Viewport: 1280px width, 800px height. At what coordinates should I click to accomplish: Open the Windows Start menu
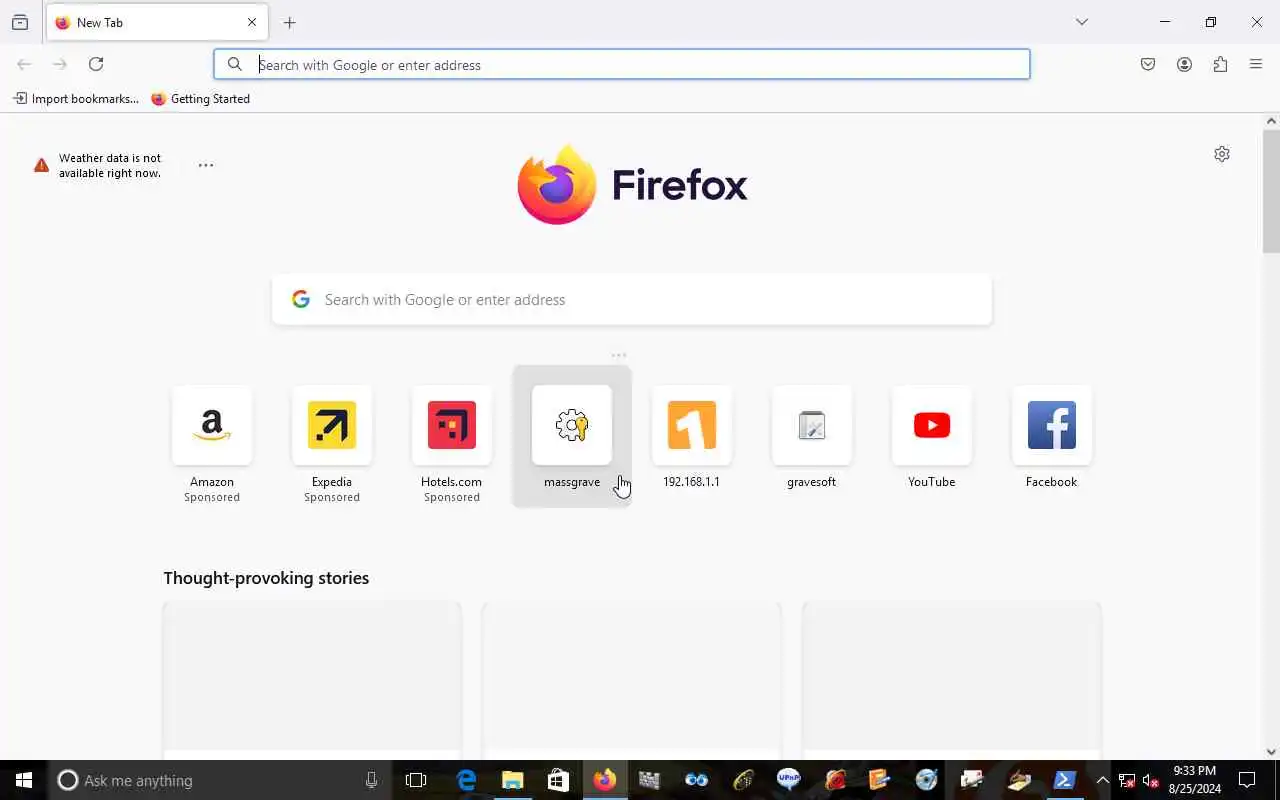(24, 780)
